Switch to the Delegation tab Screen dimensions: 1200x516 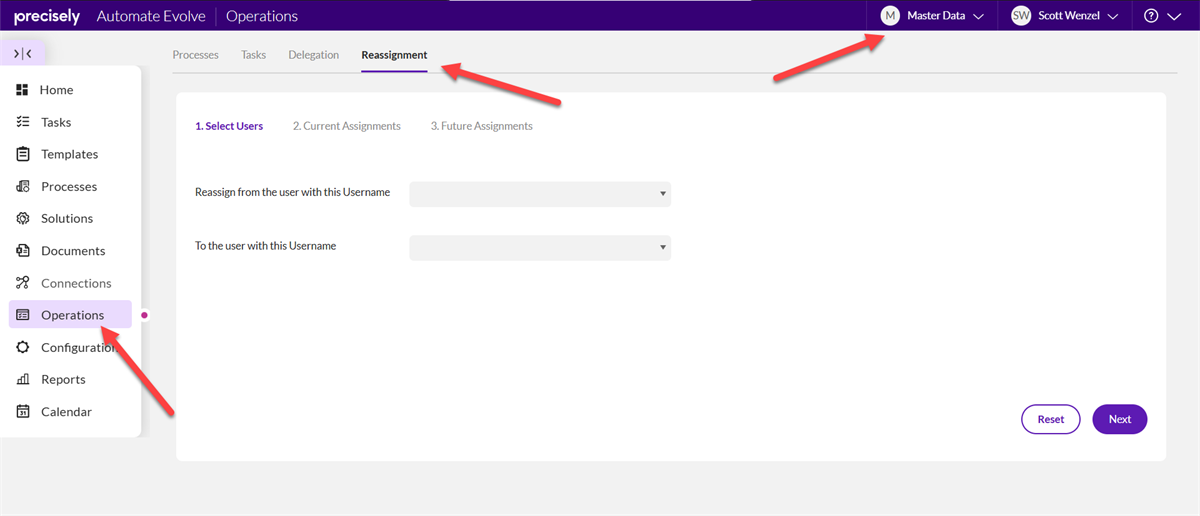click(x=314, y=55)
